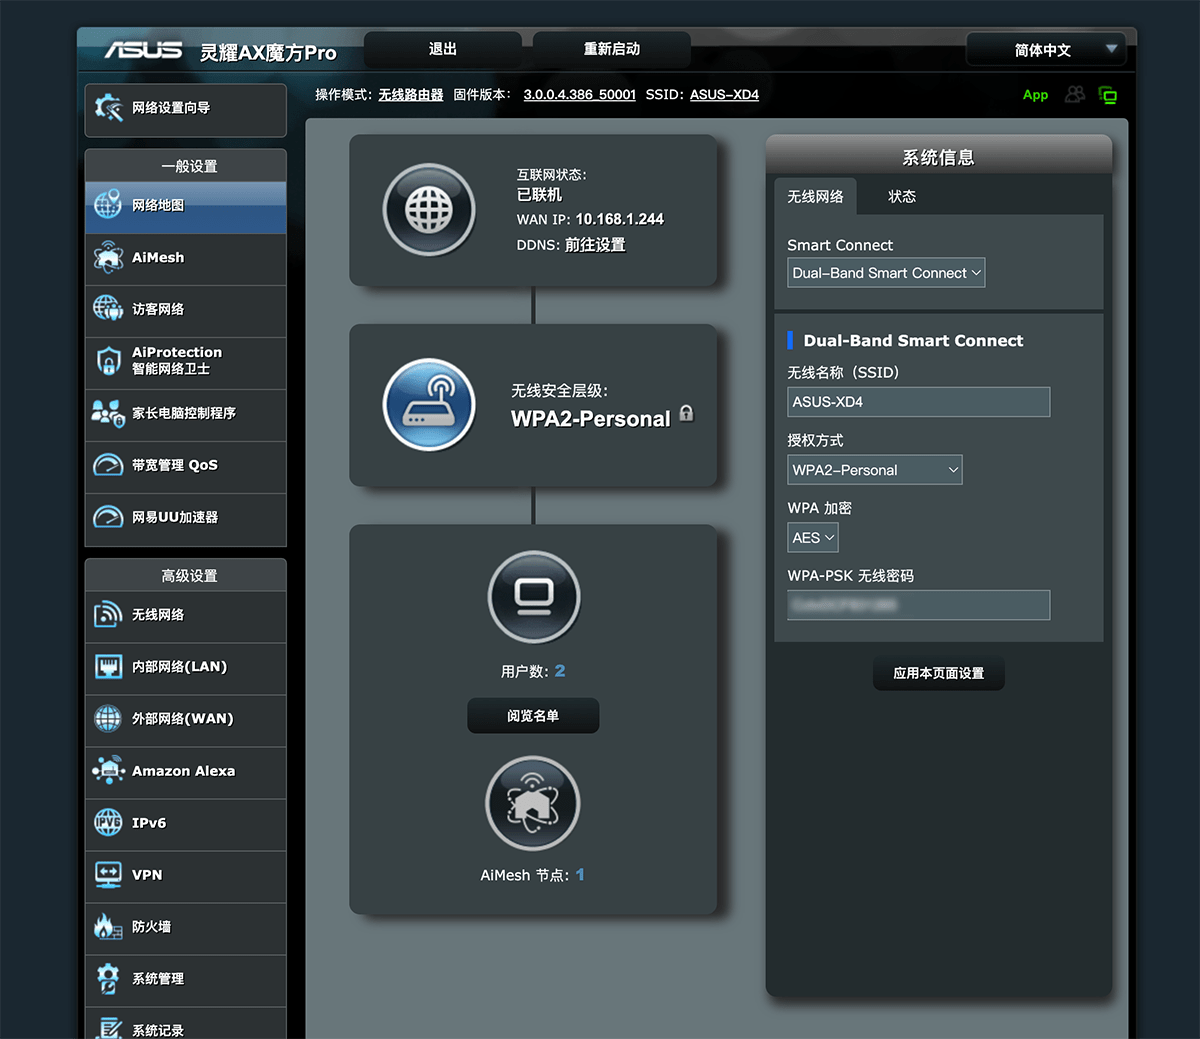The height and width of the screenshot is (1039, 1200).
Task: Switch to the 无线网络 tab
Action: tap(815, 197)
